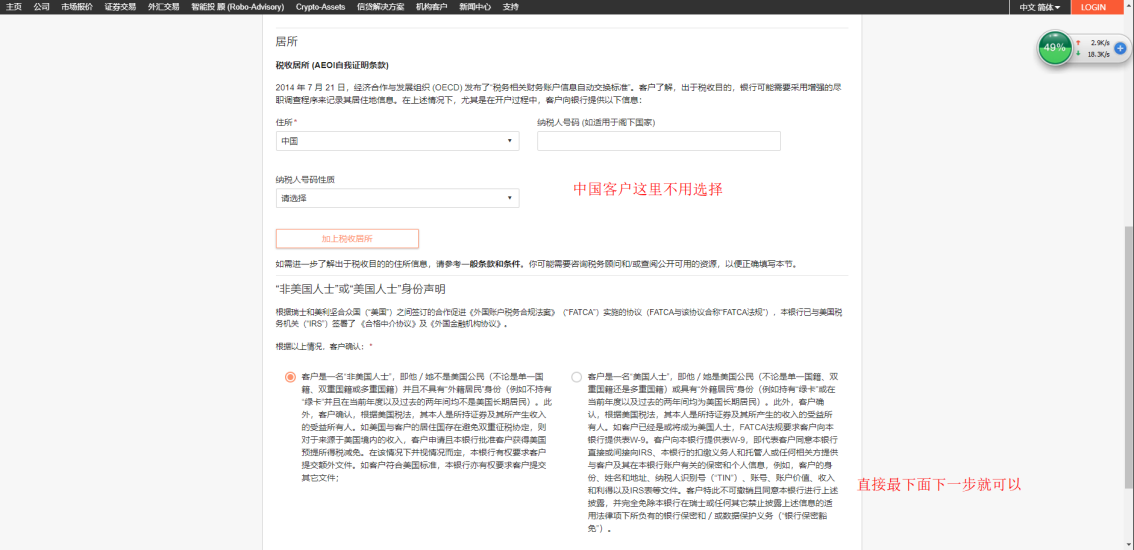Click the 纳税人号码 input field

(658, 141)
